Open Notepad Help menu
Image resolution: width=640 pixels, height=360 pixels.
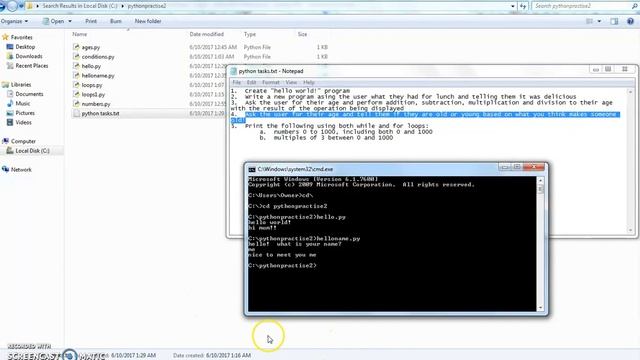click(x=309, y=82)
